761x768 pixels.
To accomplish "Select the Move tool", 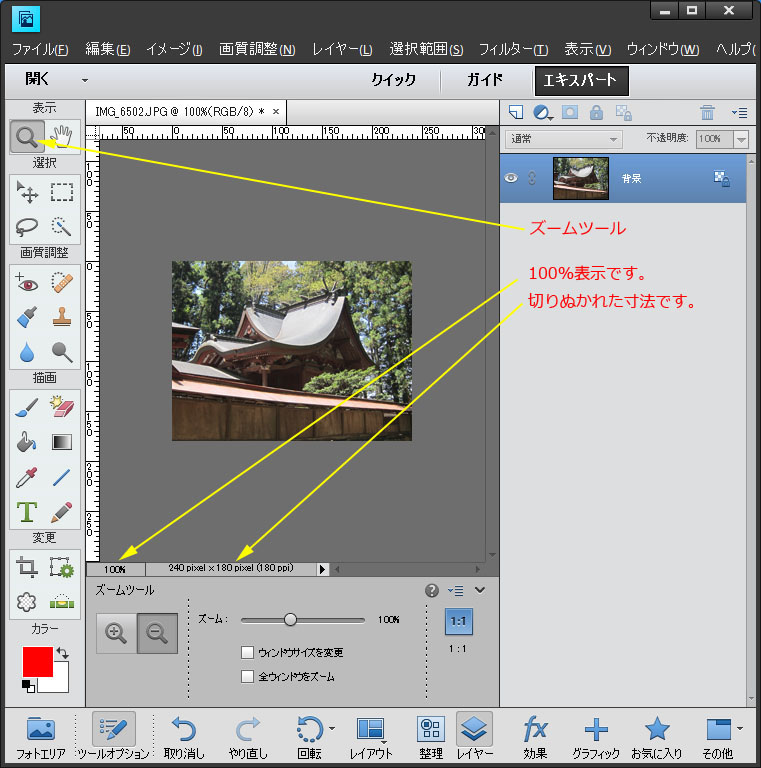I will (27, 192).
